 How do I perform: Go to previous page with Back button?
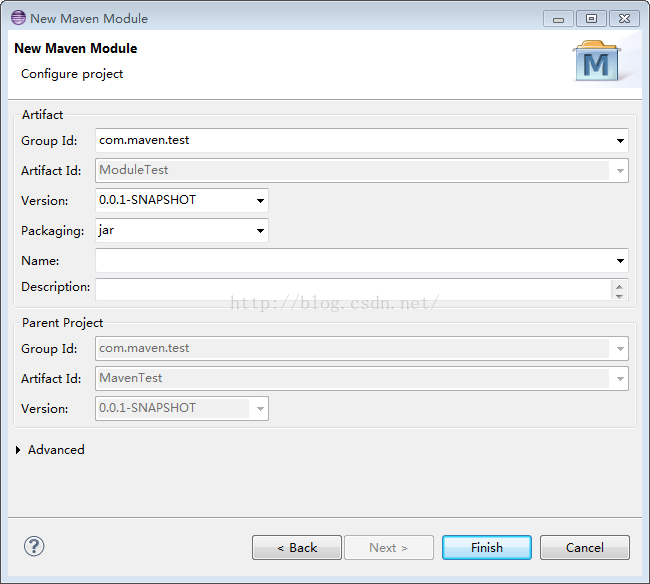tap(297, 548)
